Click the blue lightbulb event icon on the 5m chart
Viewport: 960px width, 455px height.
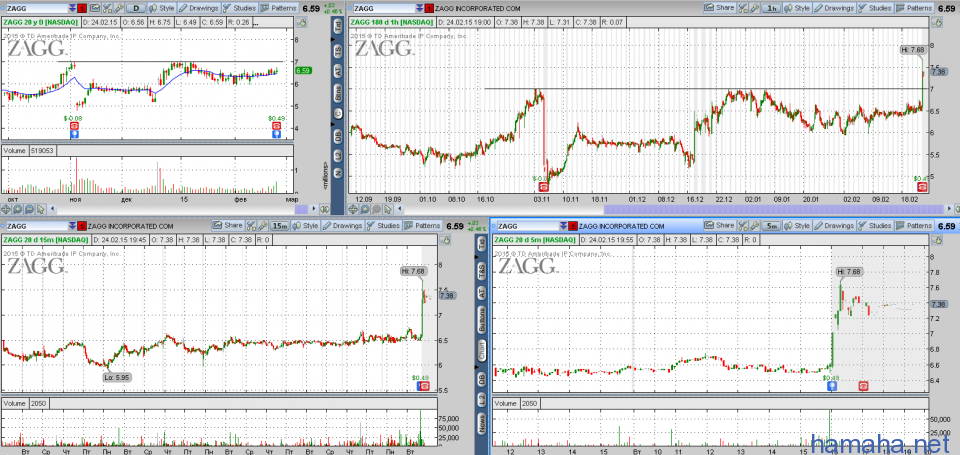[831, 386]
